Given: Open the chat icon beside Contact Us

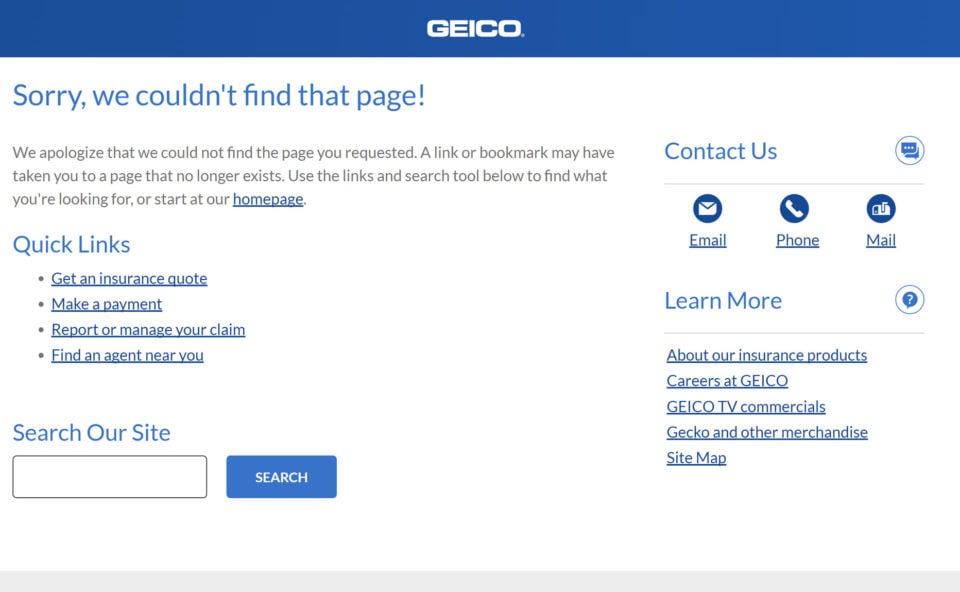Looking at the screenshot, I should [x=909, y=150].
